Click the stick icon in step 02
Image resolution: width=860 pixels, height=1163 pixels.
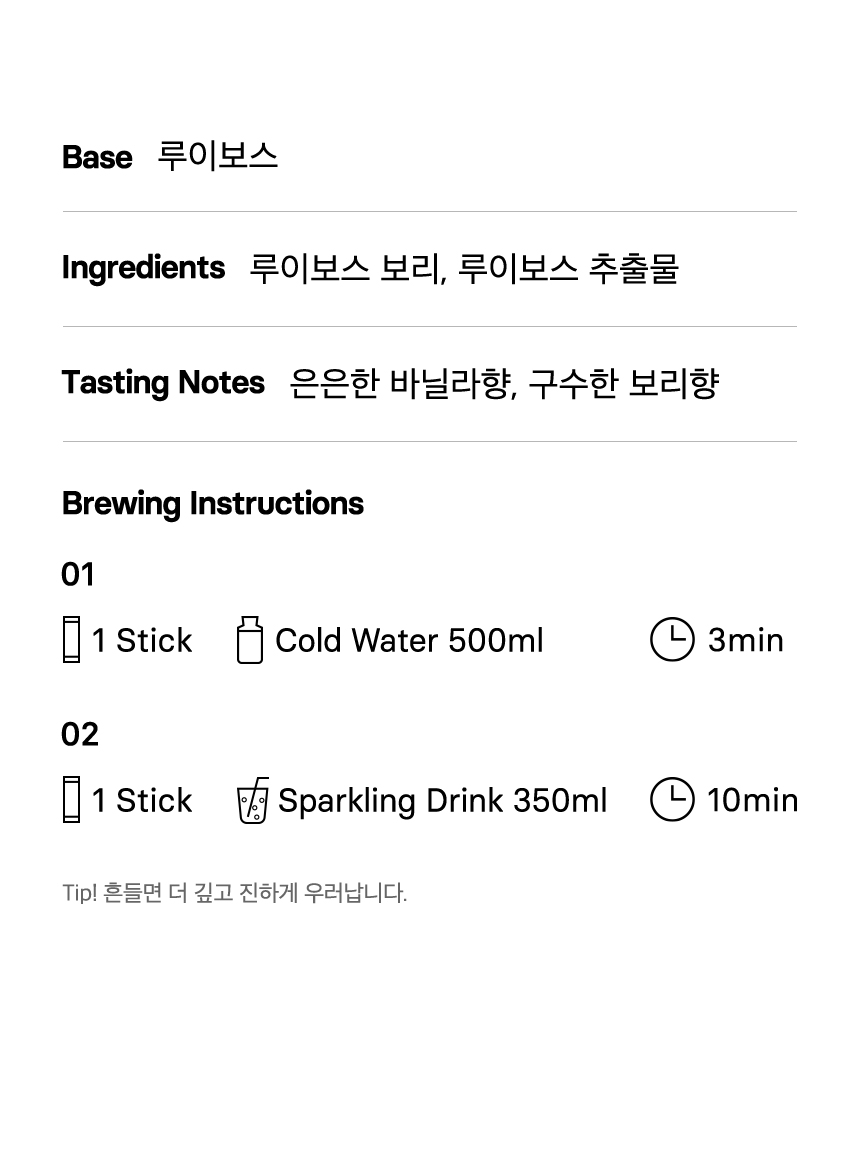(x=71, y=800)
